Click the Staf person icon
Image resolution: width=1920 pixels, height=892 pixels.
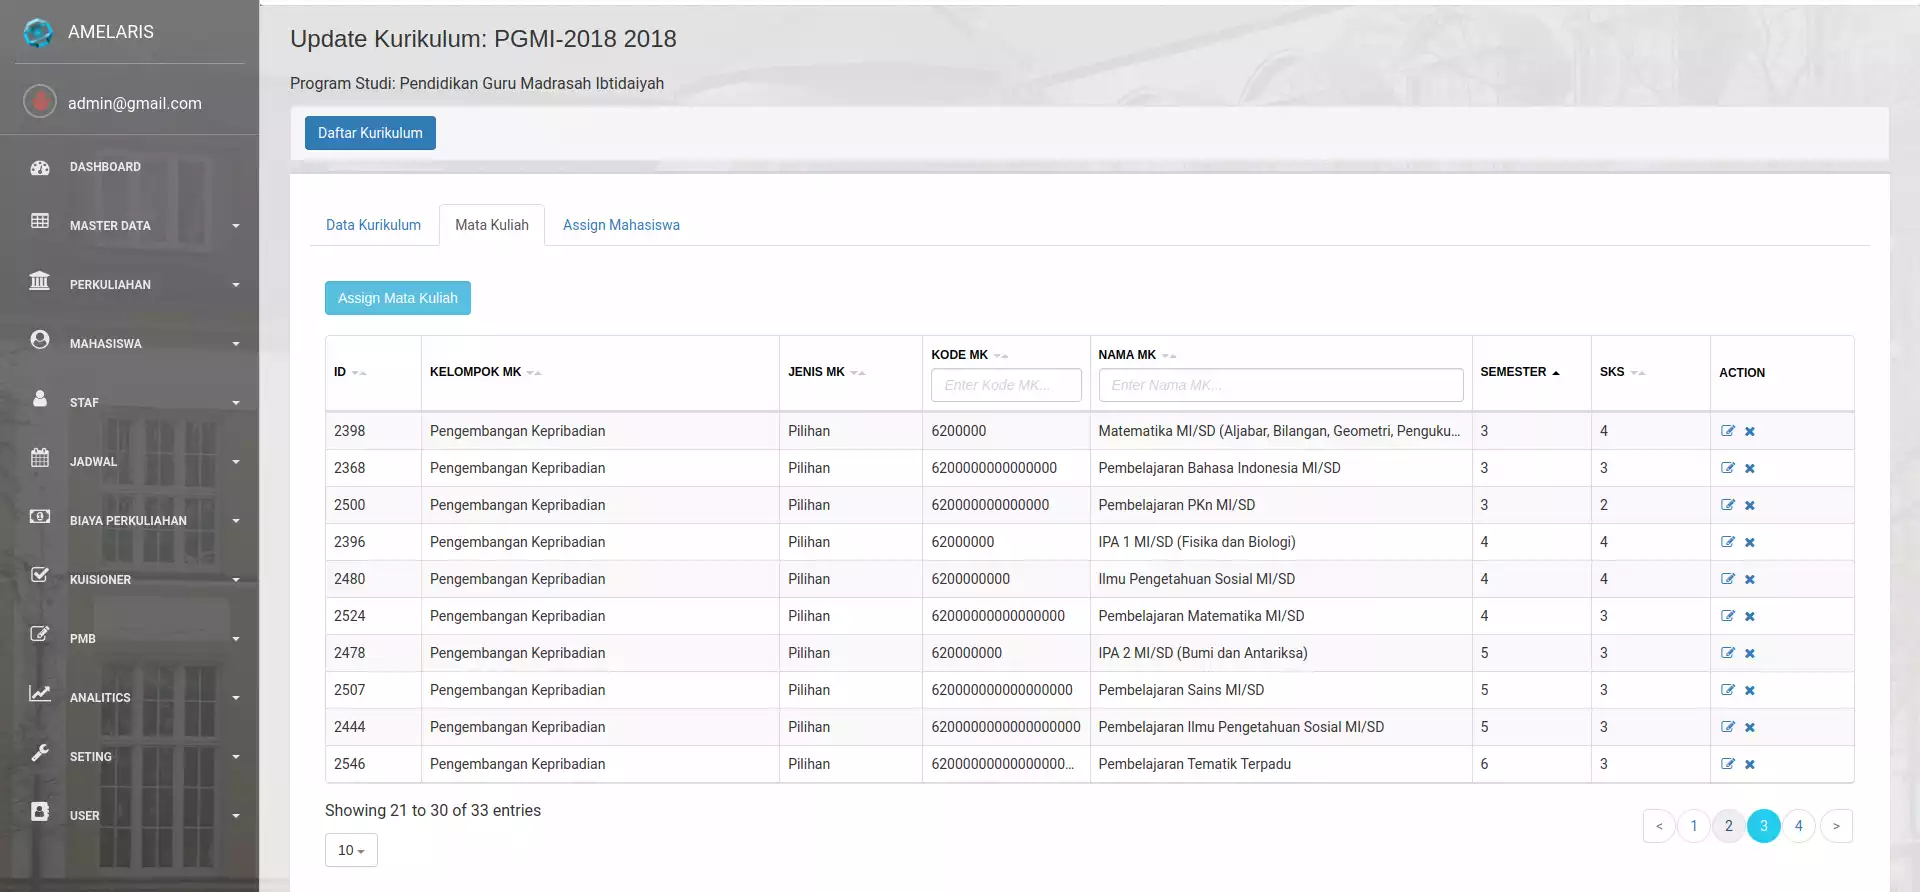click(x=40, y=398)
